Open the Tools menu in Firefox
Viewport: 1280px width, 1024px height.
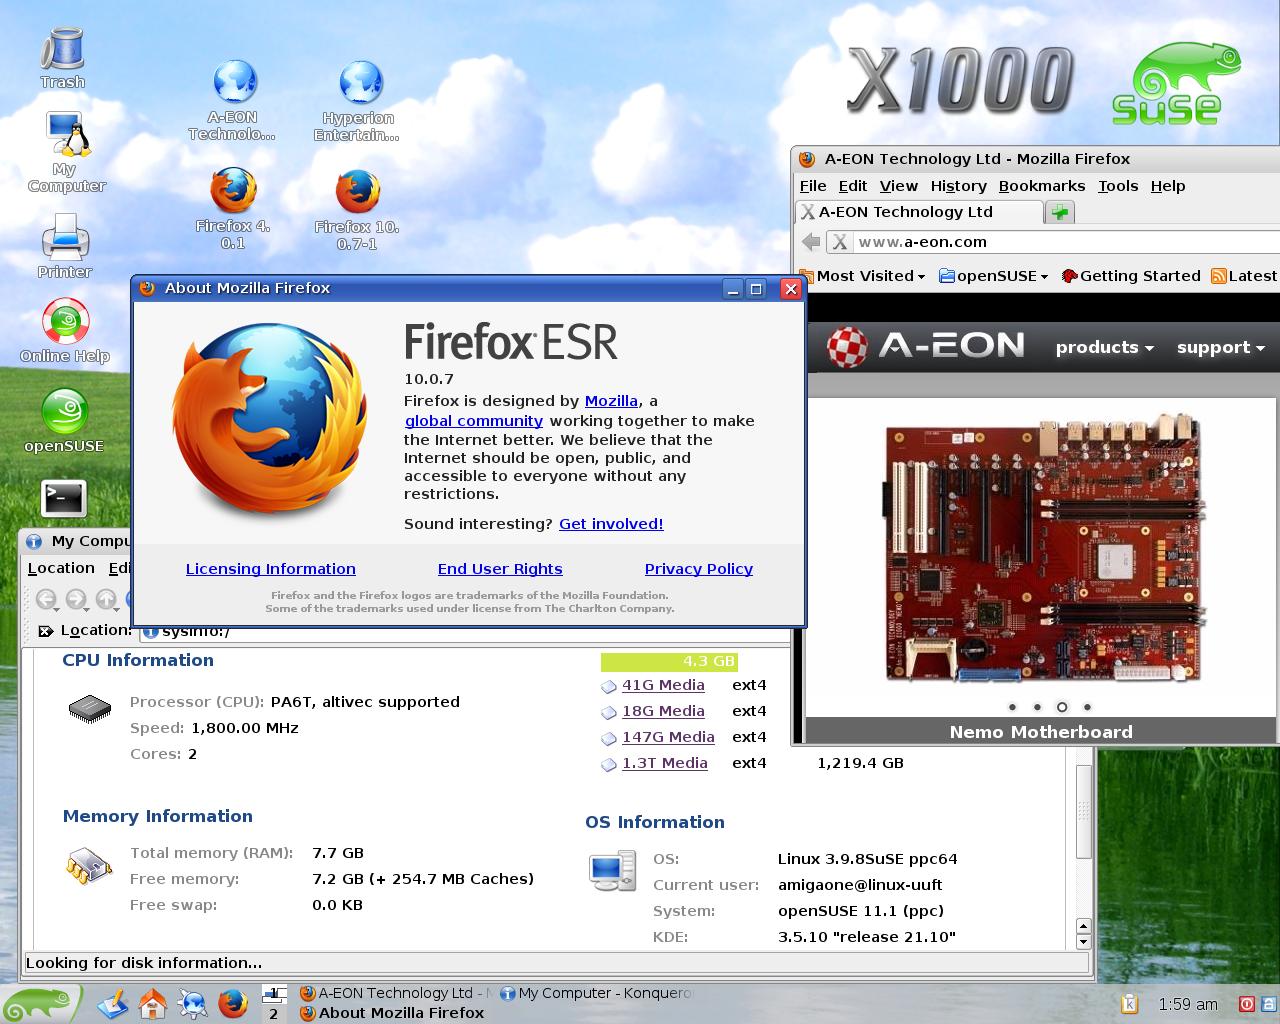pyautogui.click(x=1117, y=186)
